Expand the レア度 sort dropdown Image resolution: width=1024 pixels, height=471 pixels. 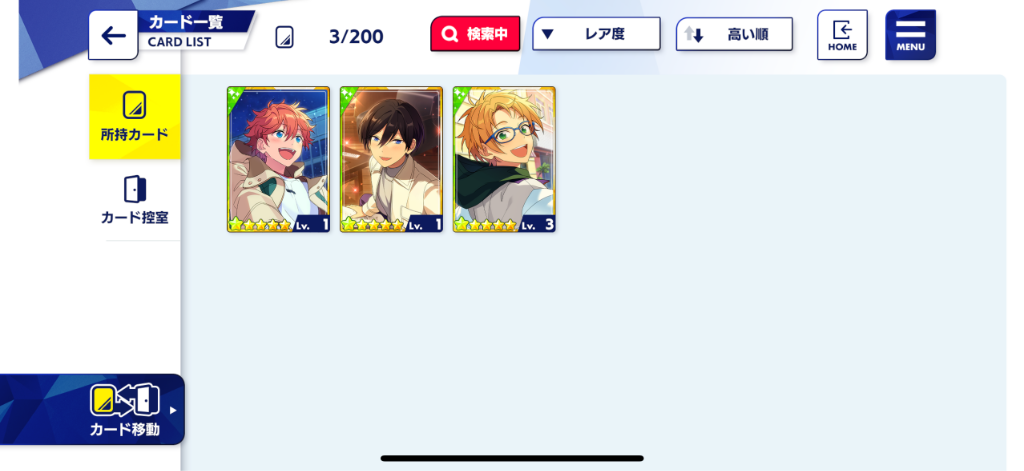[596, 34]
